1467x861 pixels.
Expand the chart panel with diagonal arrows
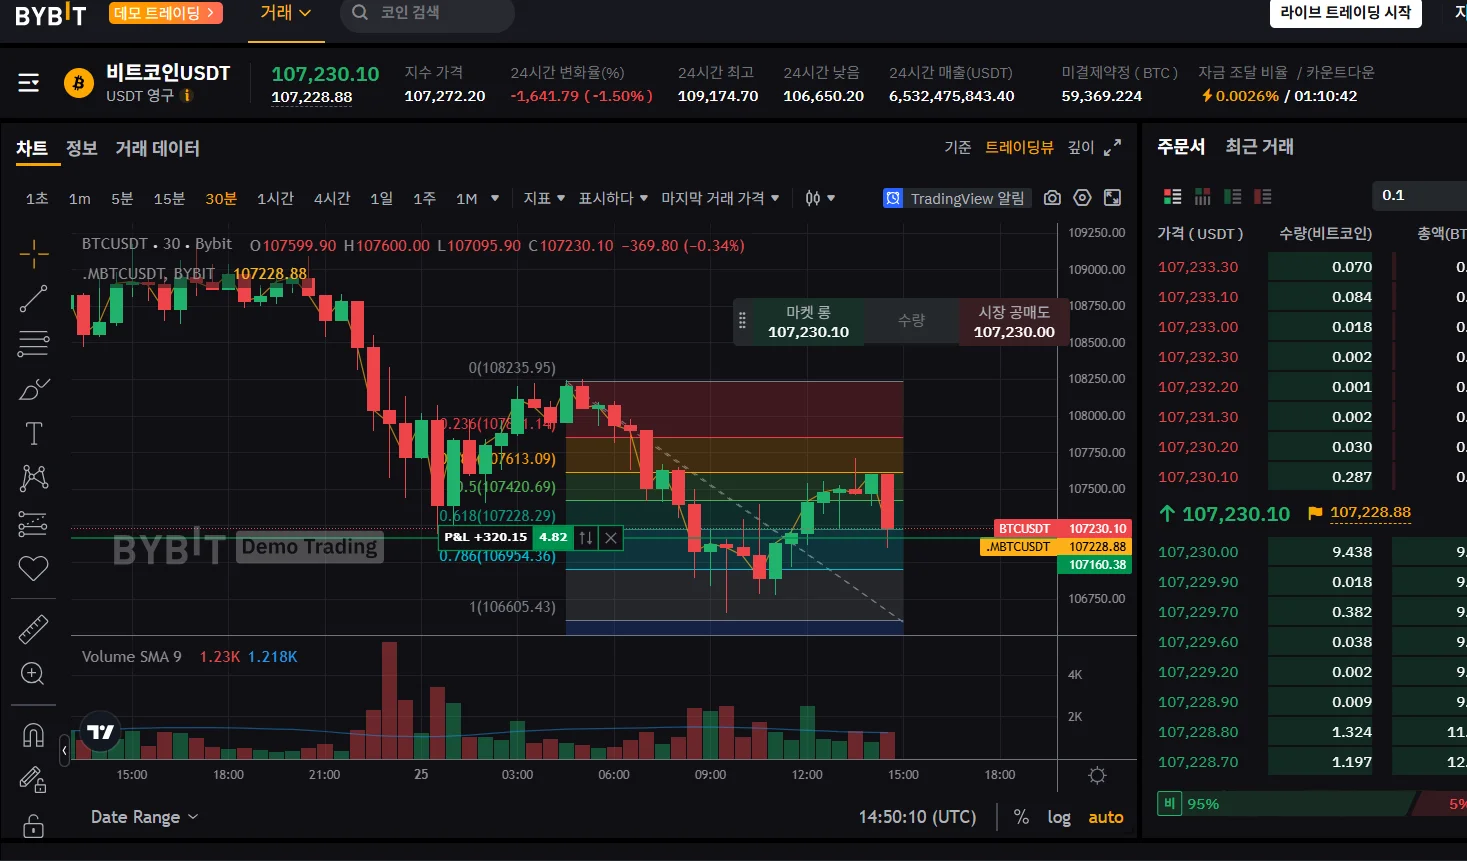click(1112, 148)
